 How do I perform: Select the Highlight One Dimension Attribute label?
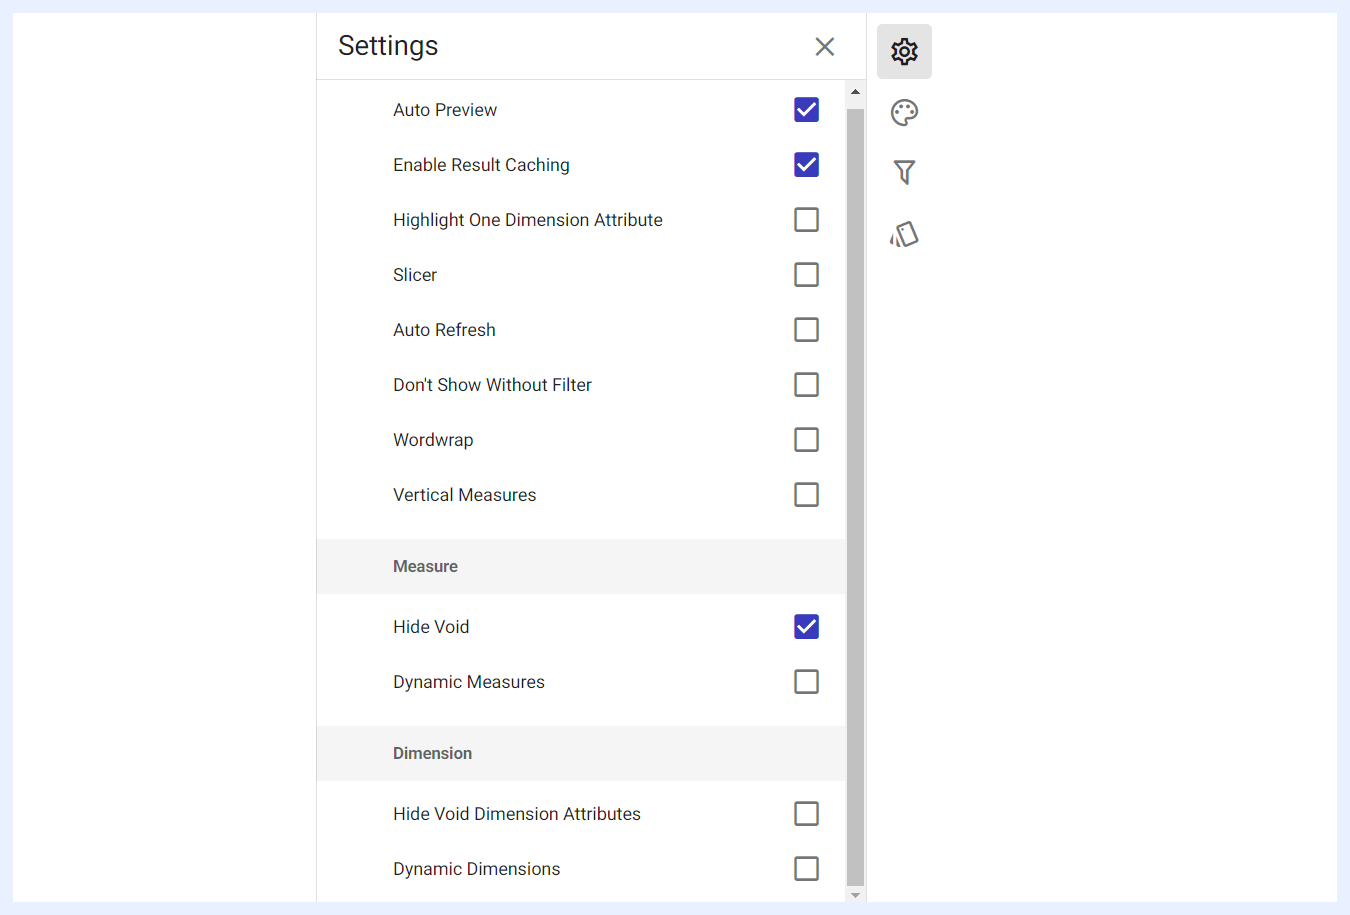[528, 220]
